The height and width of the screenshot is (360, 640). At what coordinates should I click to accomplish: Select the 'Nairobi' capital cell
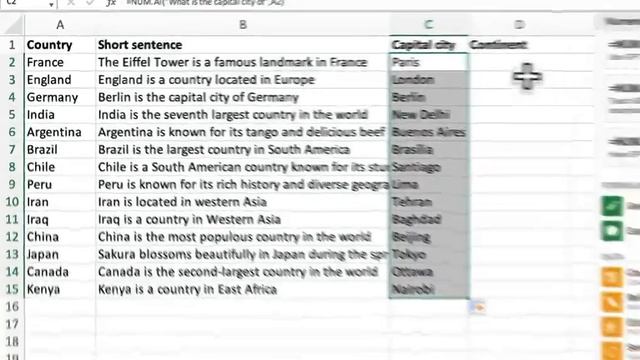pyautogui.click(x=429, y=289)
